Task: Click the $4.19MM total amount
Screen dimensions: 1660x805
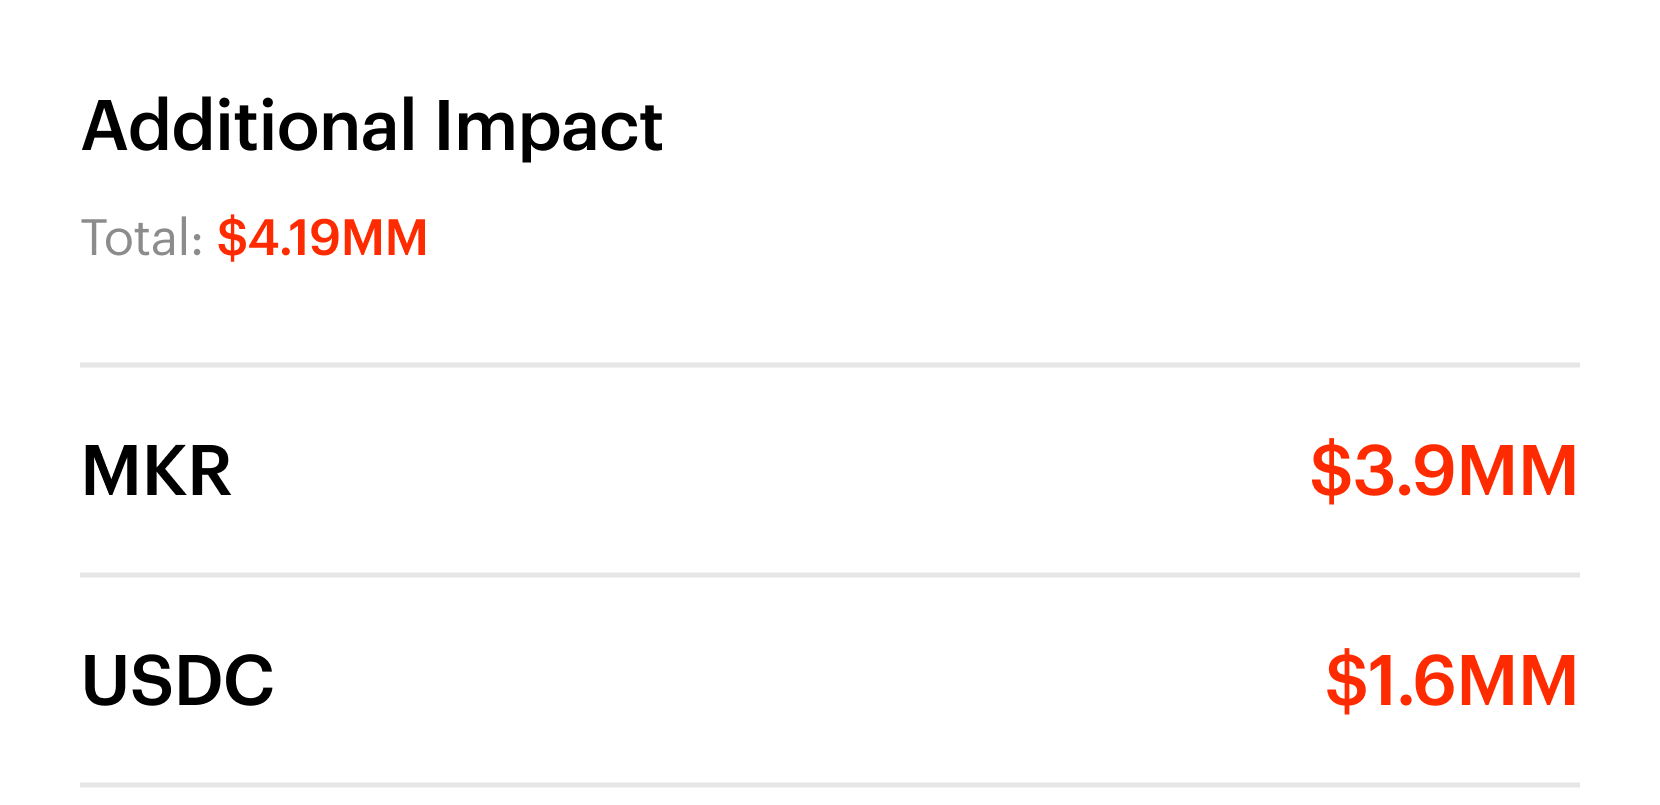Action: pyautogui.click(x=322, y=238)
